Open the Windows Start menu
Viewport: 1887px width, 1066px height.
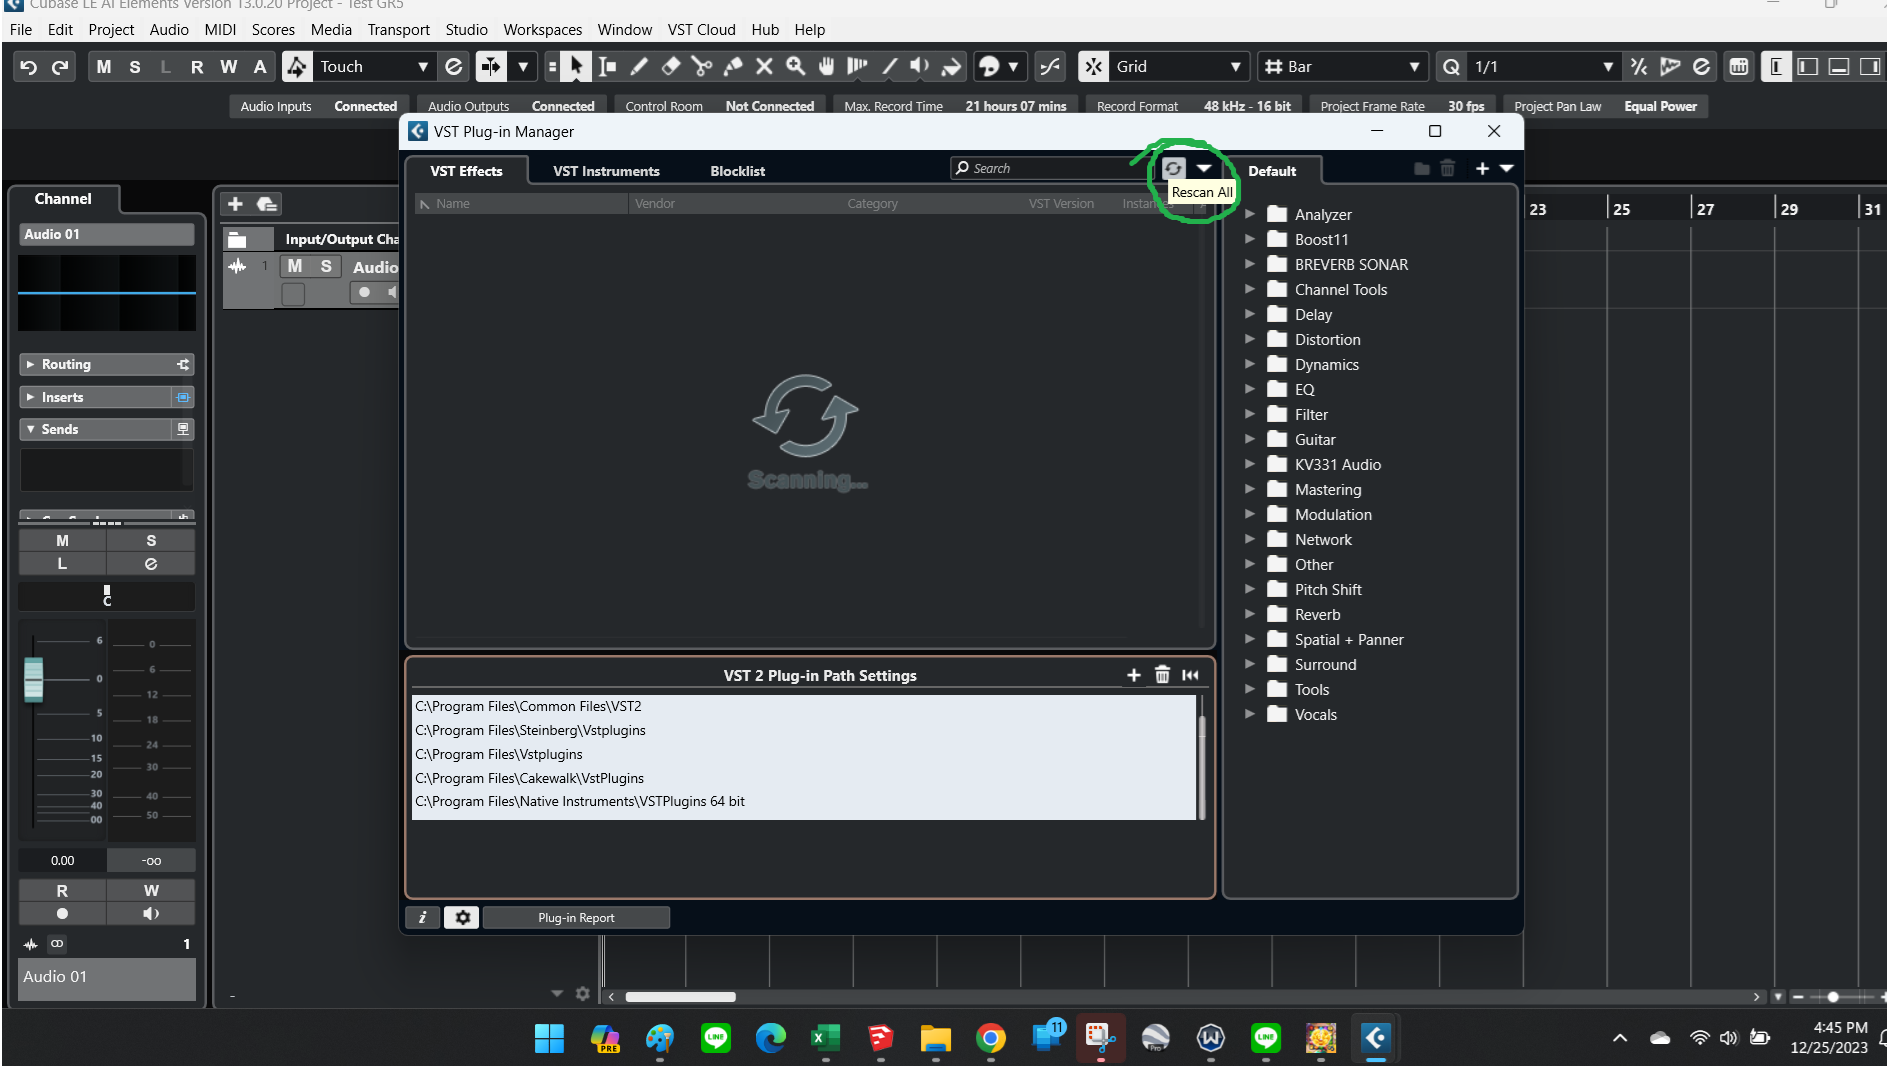pos(549,1039)
